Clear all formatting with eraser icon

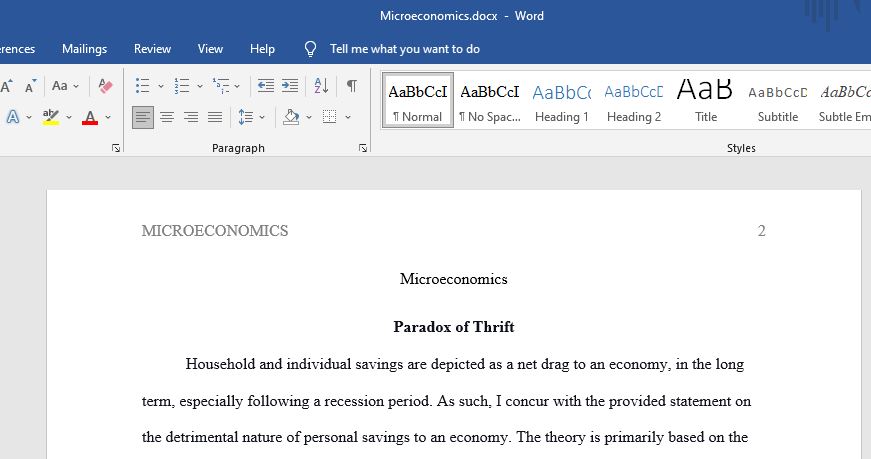(x=105, y=86)
